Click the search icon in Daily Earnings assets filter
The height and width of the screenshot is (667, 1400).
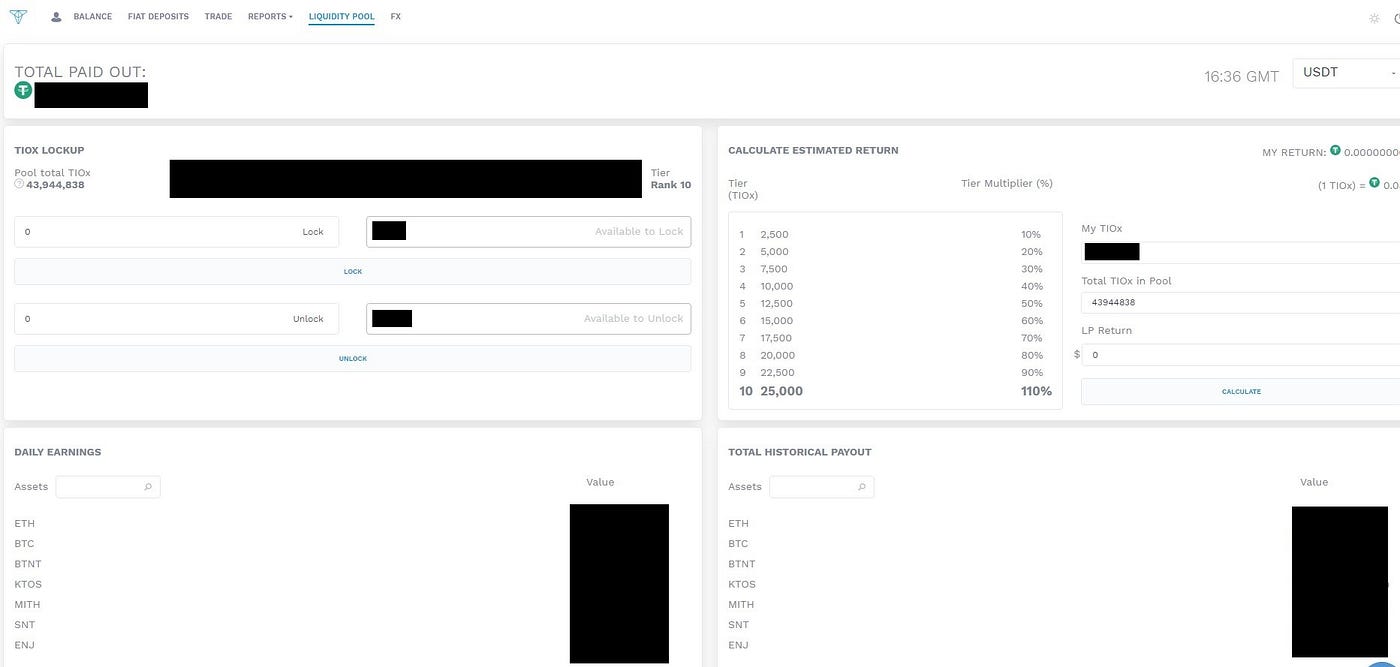point(148,487)
